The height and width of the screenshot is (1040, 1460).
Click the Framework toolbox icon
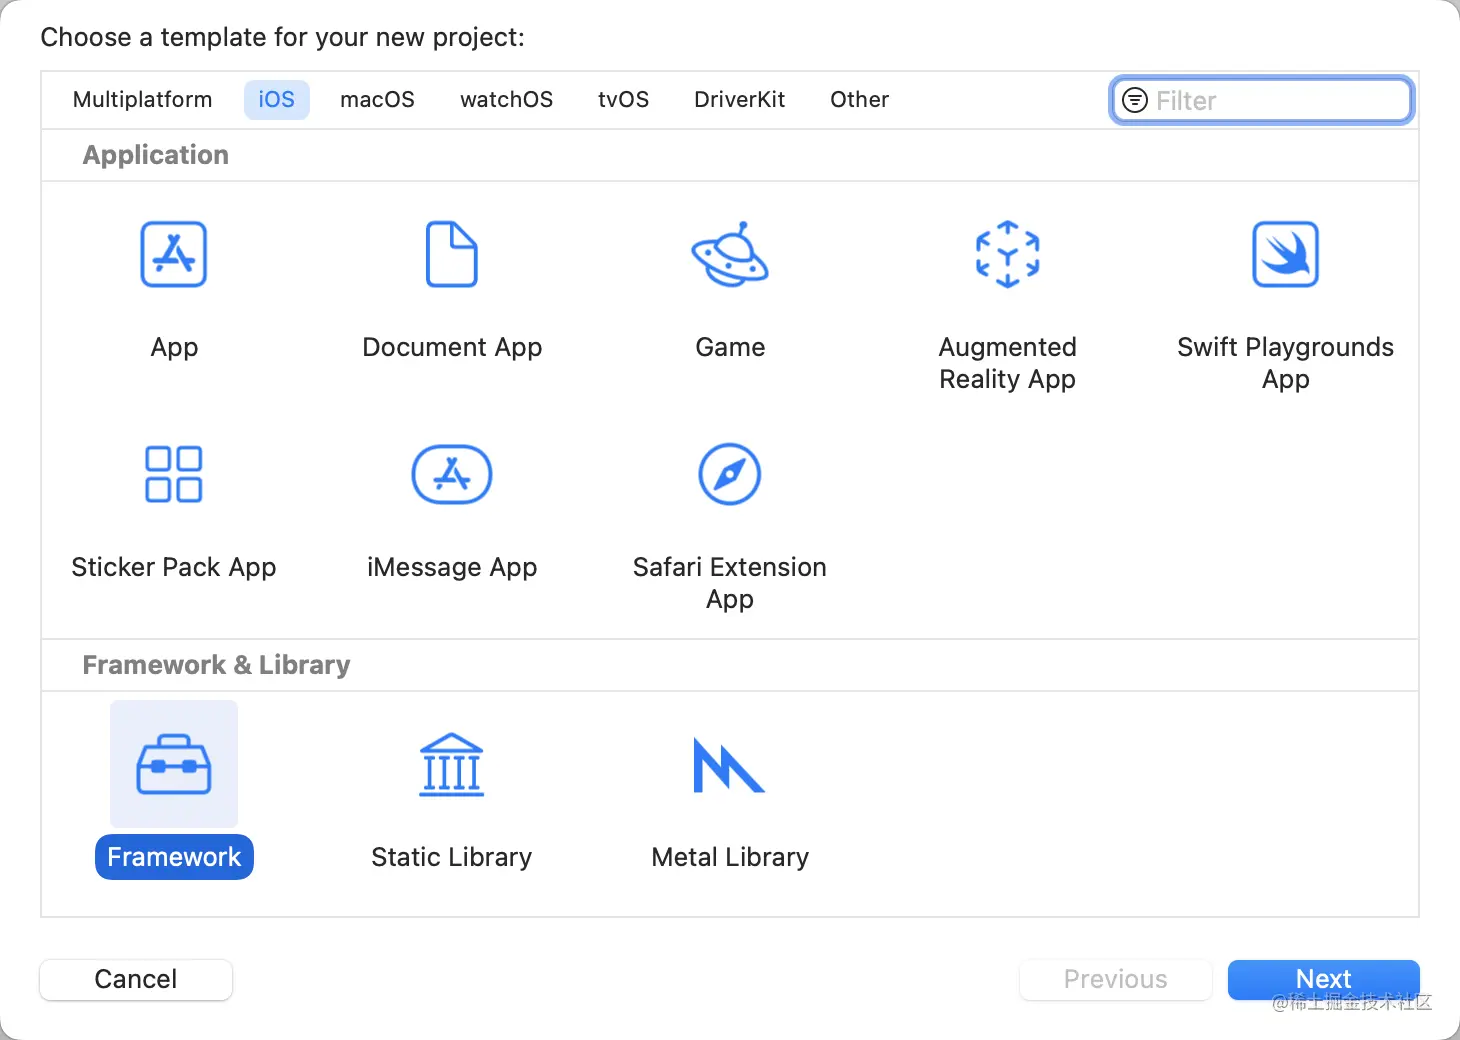click(174, 765)
